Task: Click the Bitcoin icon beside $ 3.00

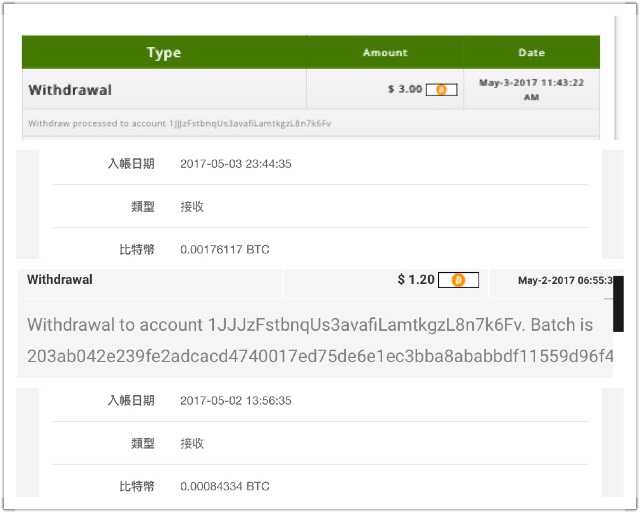Action: click(x=441, y=90)
